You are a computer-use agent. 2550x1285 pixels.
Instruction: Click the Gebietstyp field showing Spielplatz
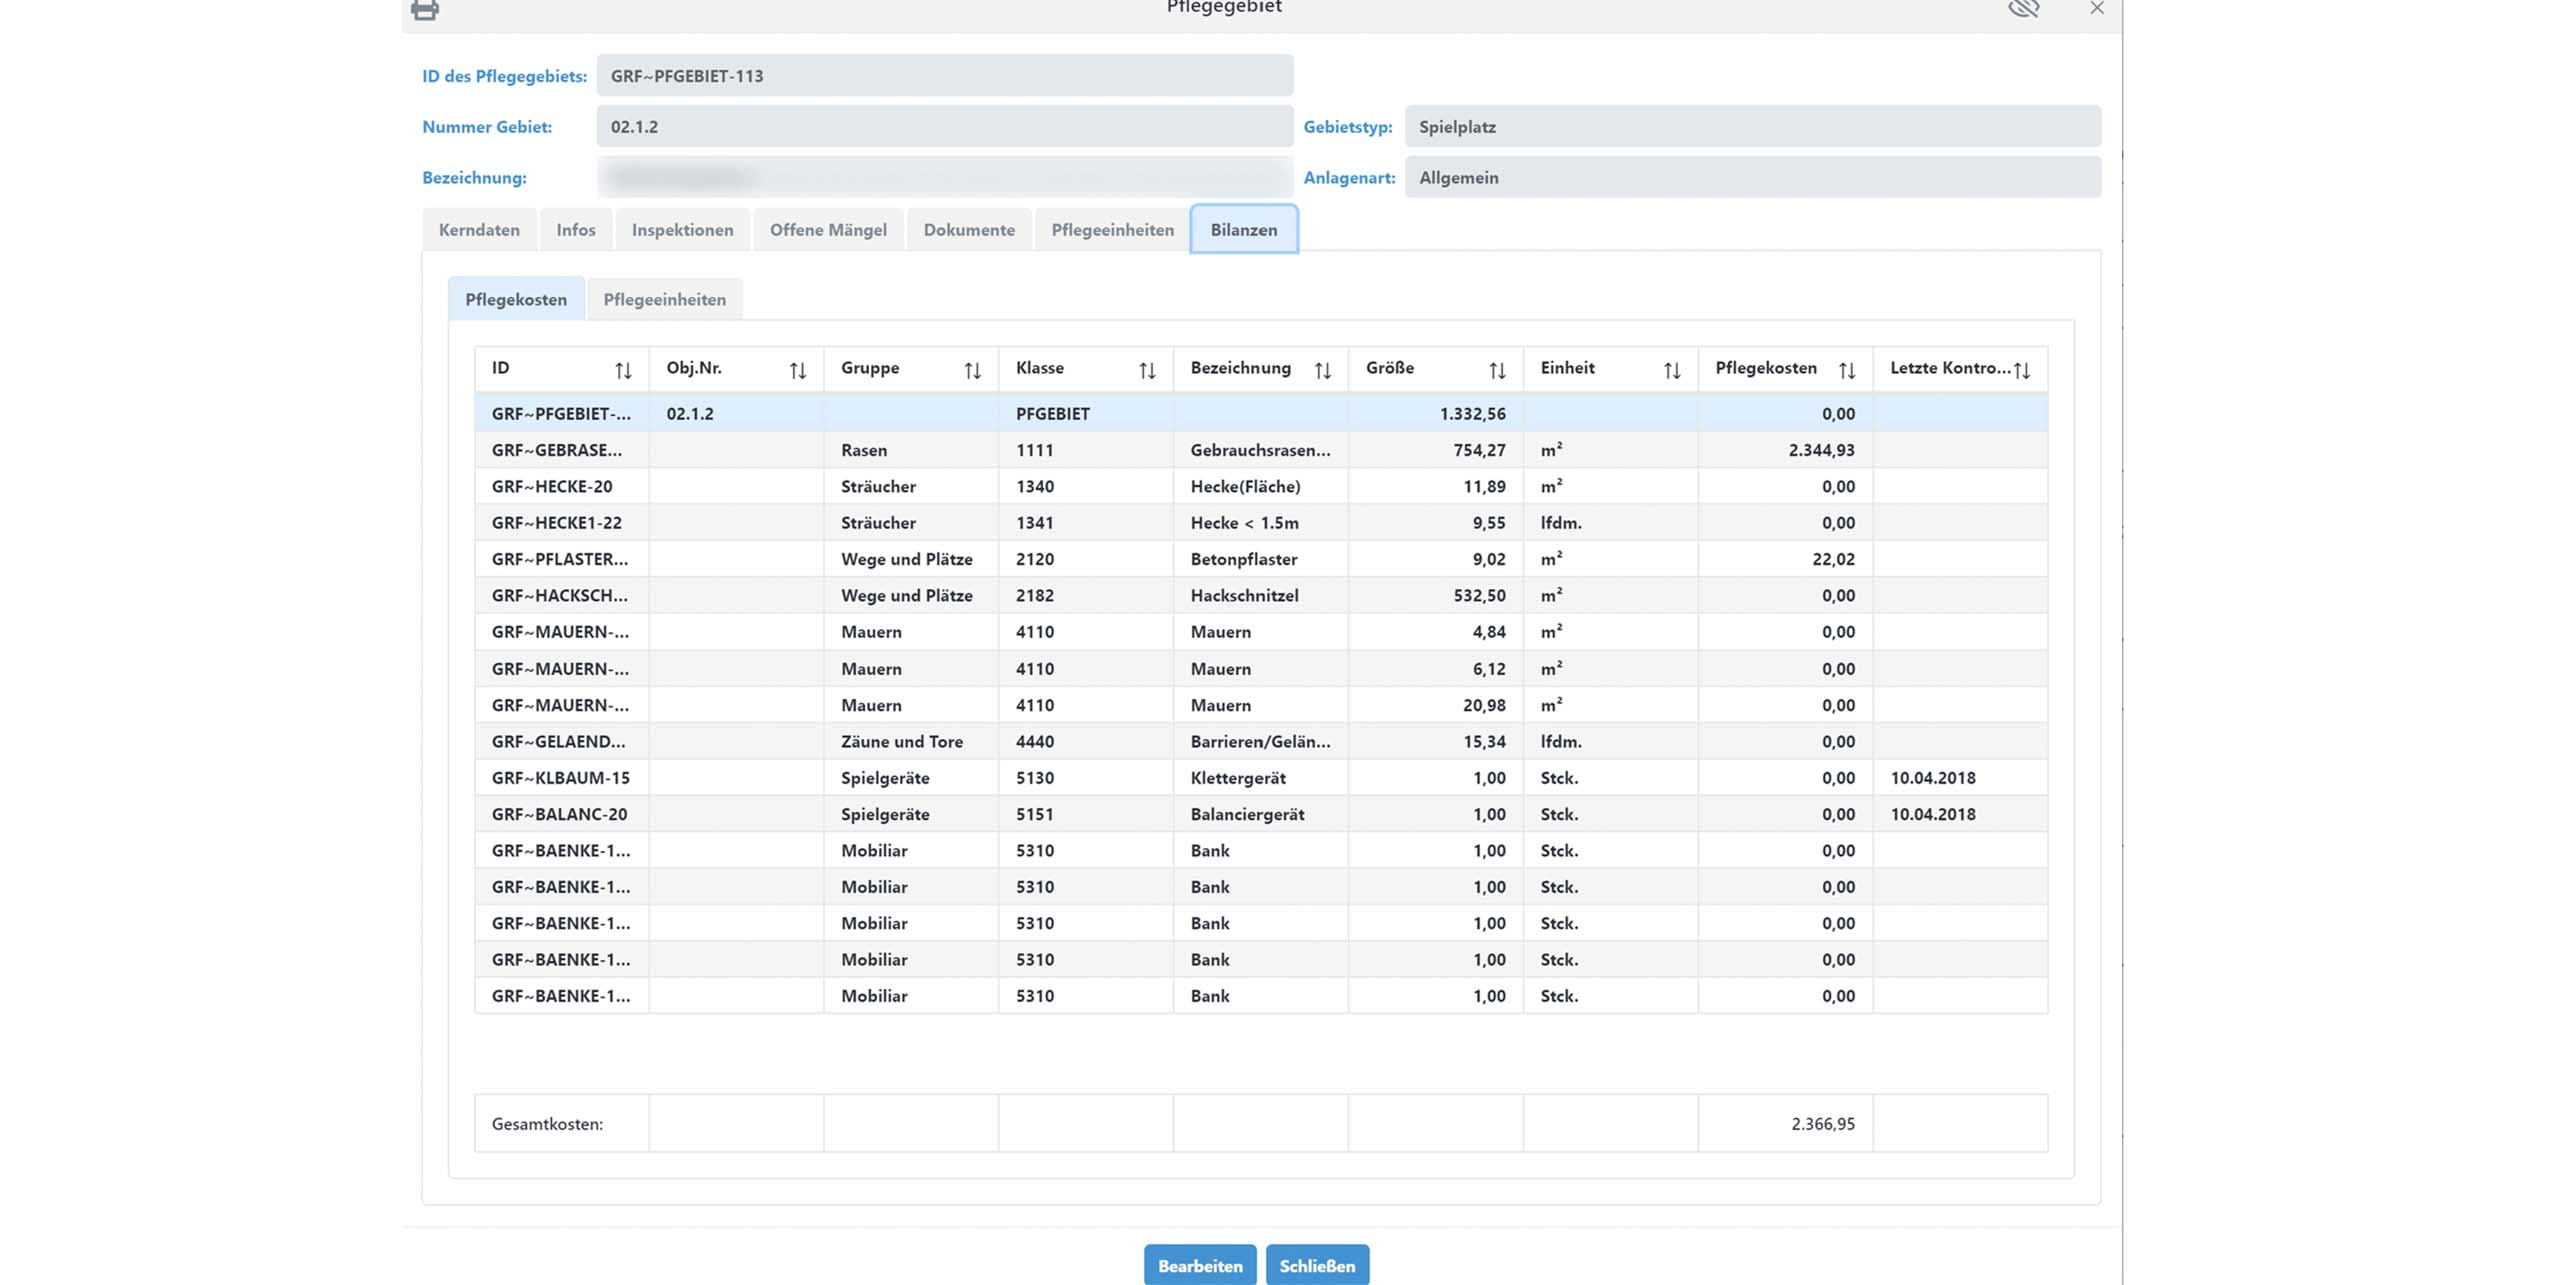tap(1752, 127)
